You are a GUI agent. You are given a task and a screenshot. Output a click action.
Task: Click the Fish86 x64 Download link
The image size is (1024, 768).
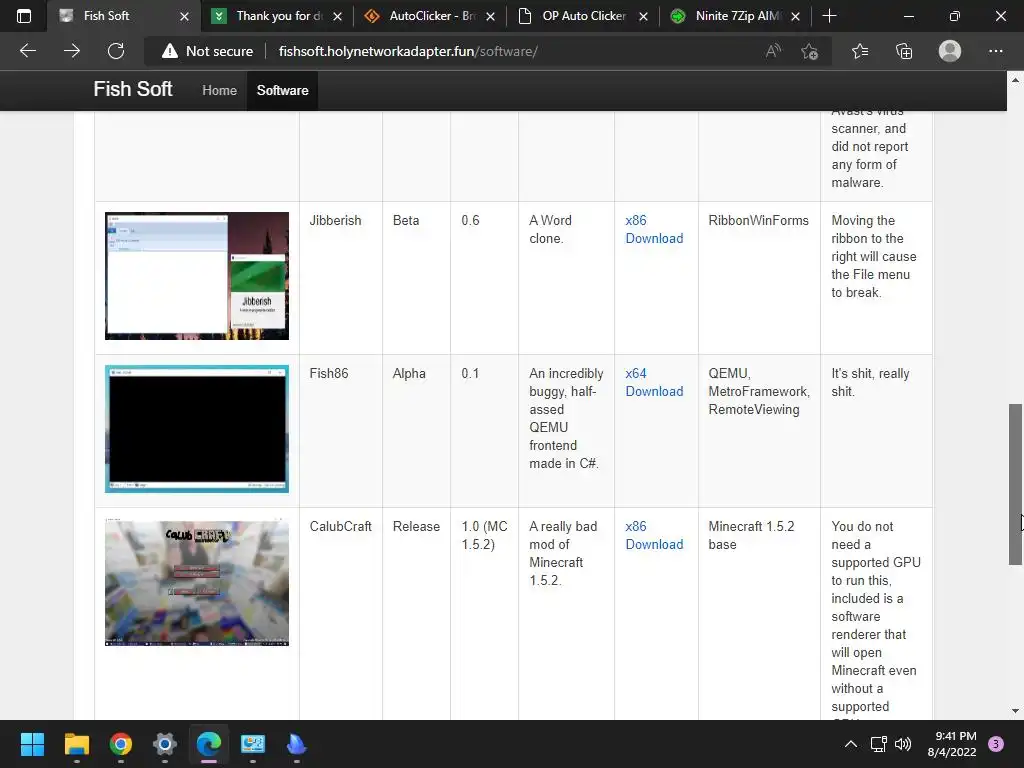654,382
